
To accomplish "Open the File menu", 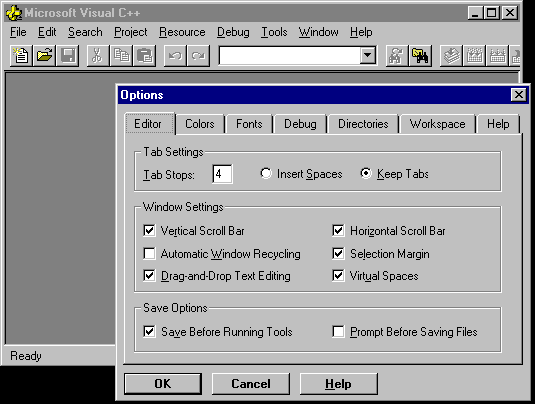I will (18, 32).
